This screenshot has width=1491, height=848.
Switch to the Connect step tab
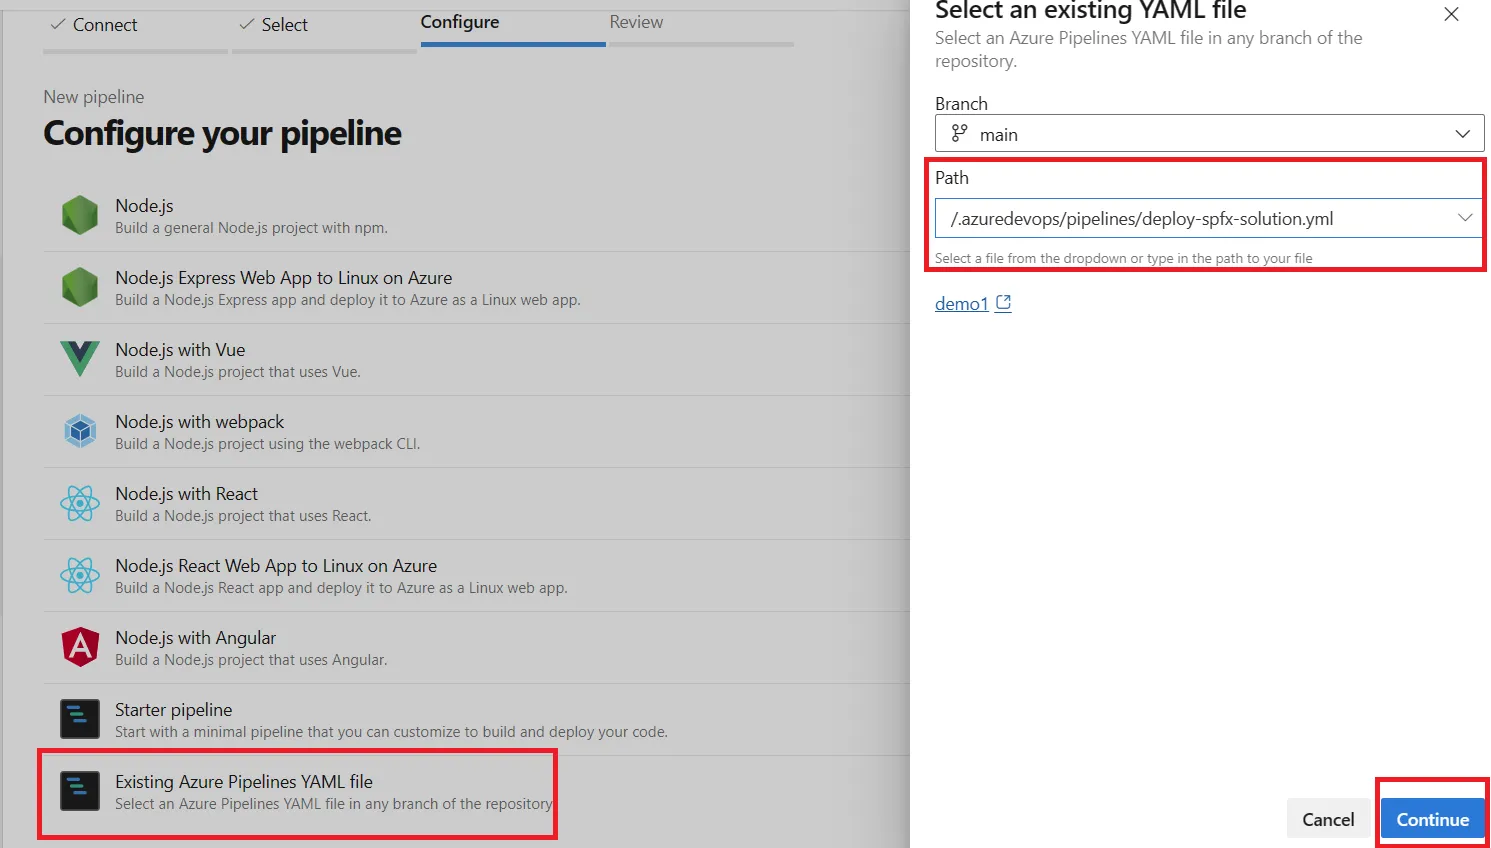point(94,25)
